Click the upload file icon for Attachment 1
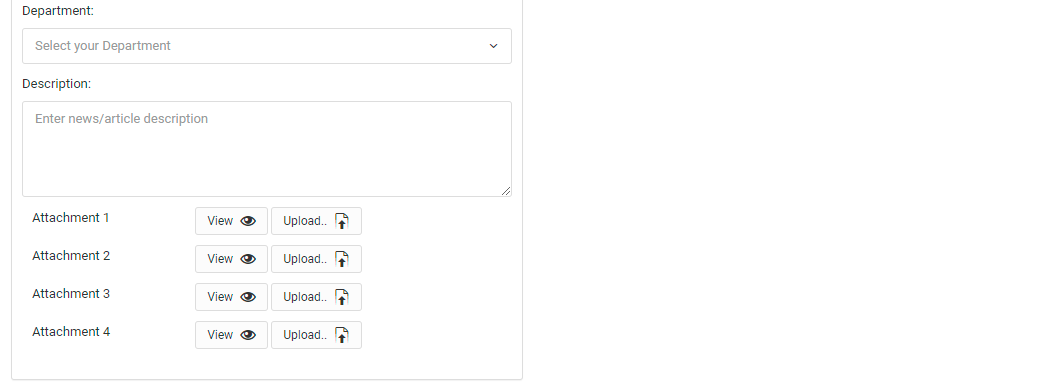 pos(342,221)
